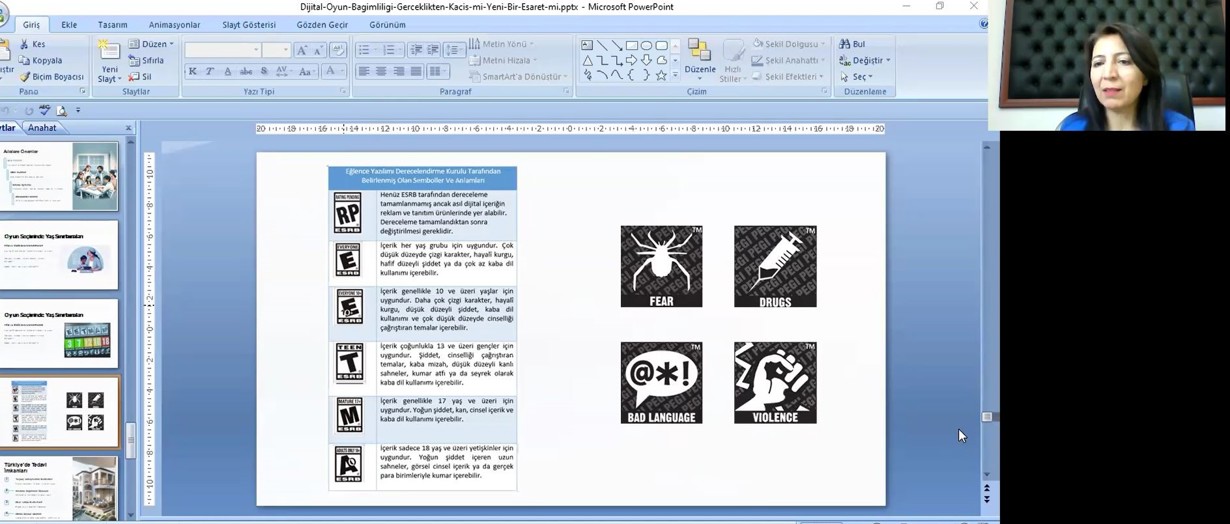This screenshot has width=1230, height=524.
Task: Click the clear formatting icon
Action: click(x=337, y=50)
